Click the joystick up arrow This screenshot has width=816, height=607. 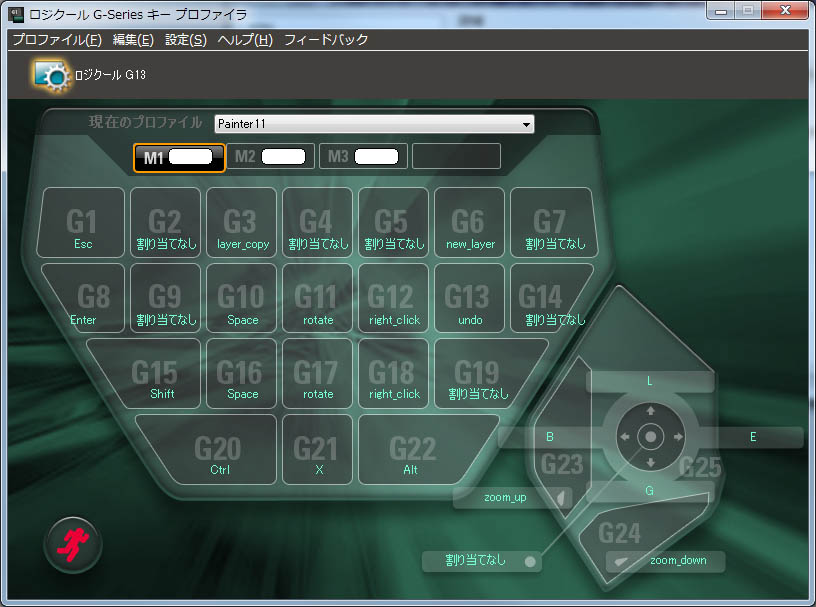(x=651, y=411)
